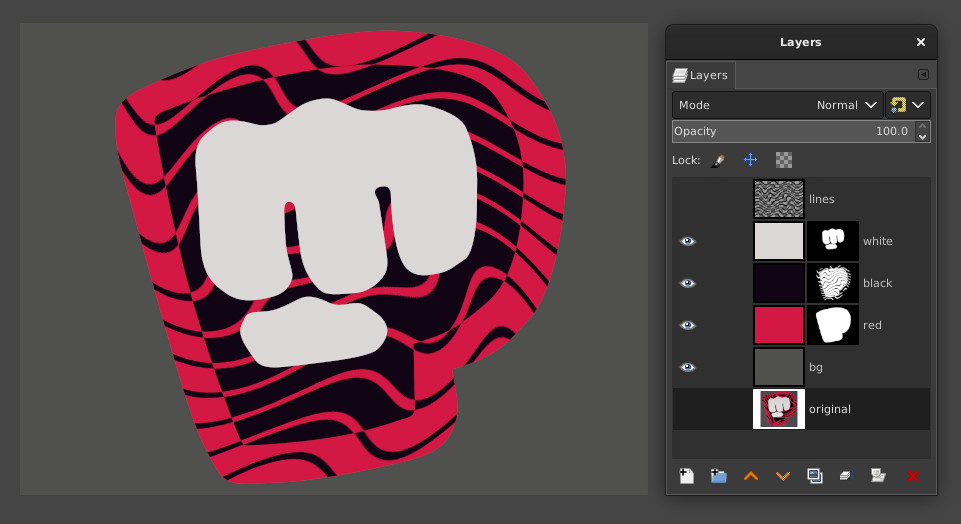The image size is (961, 524).
Task: Toggle lock position and size
Action: tap(750, 160)
